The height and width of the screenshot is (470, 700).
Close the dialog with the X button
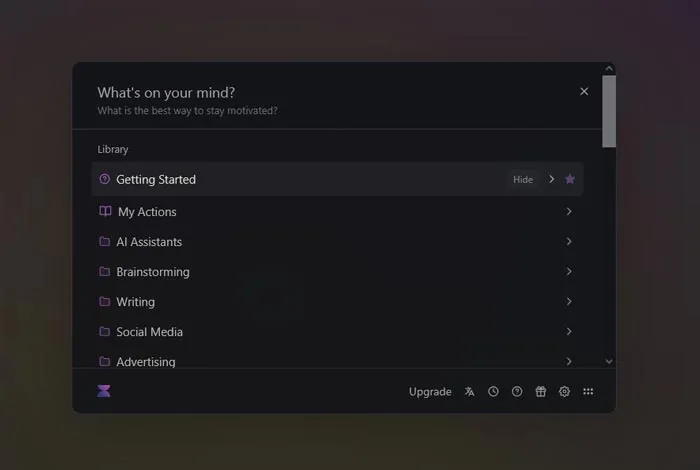[584, 91]
